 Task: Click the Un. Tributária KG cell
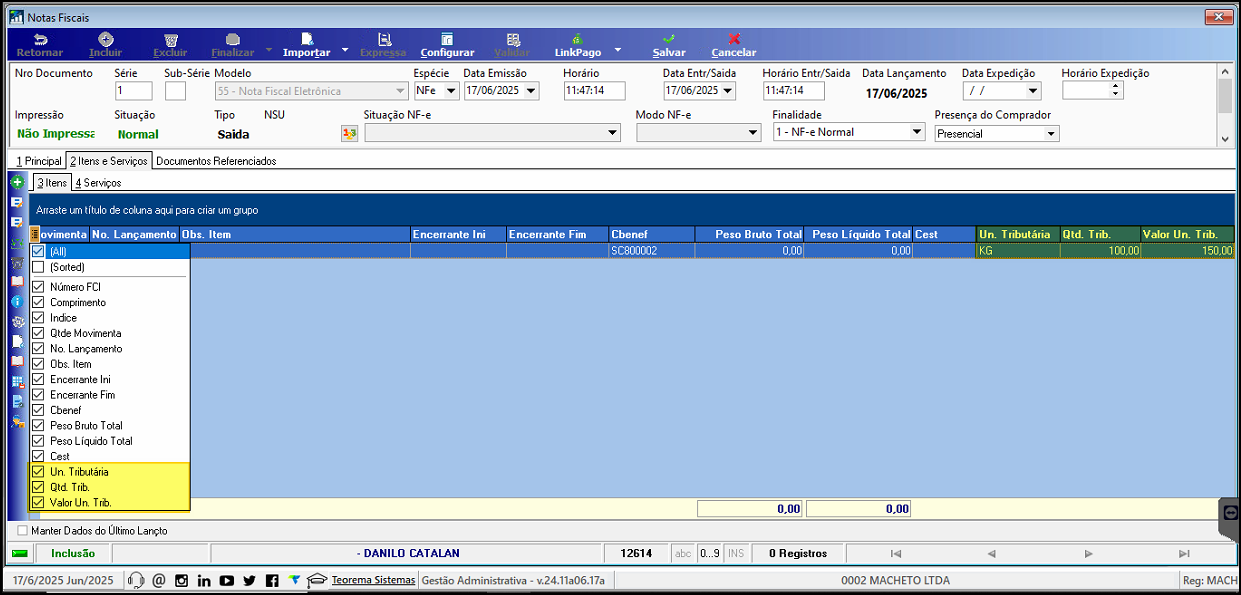tap(1018, 251)
